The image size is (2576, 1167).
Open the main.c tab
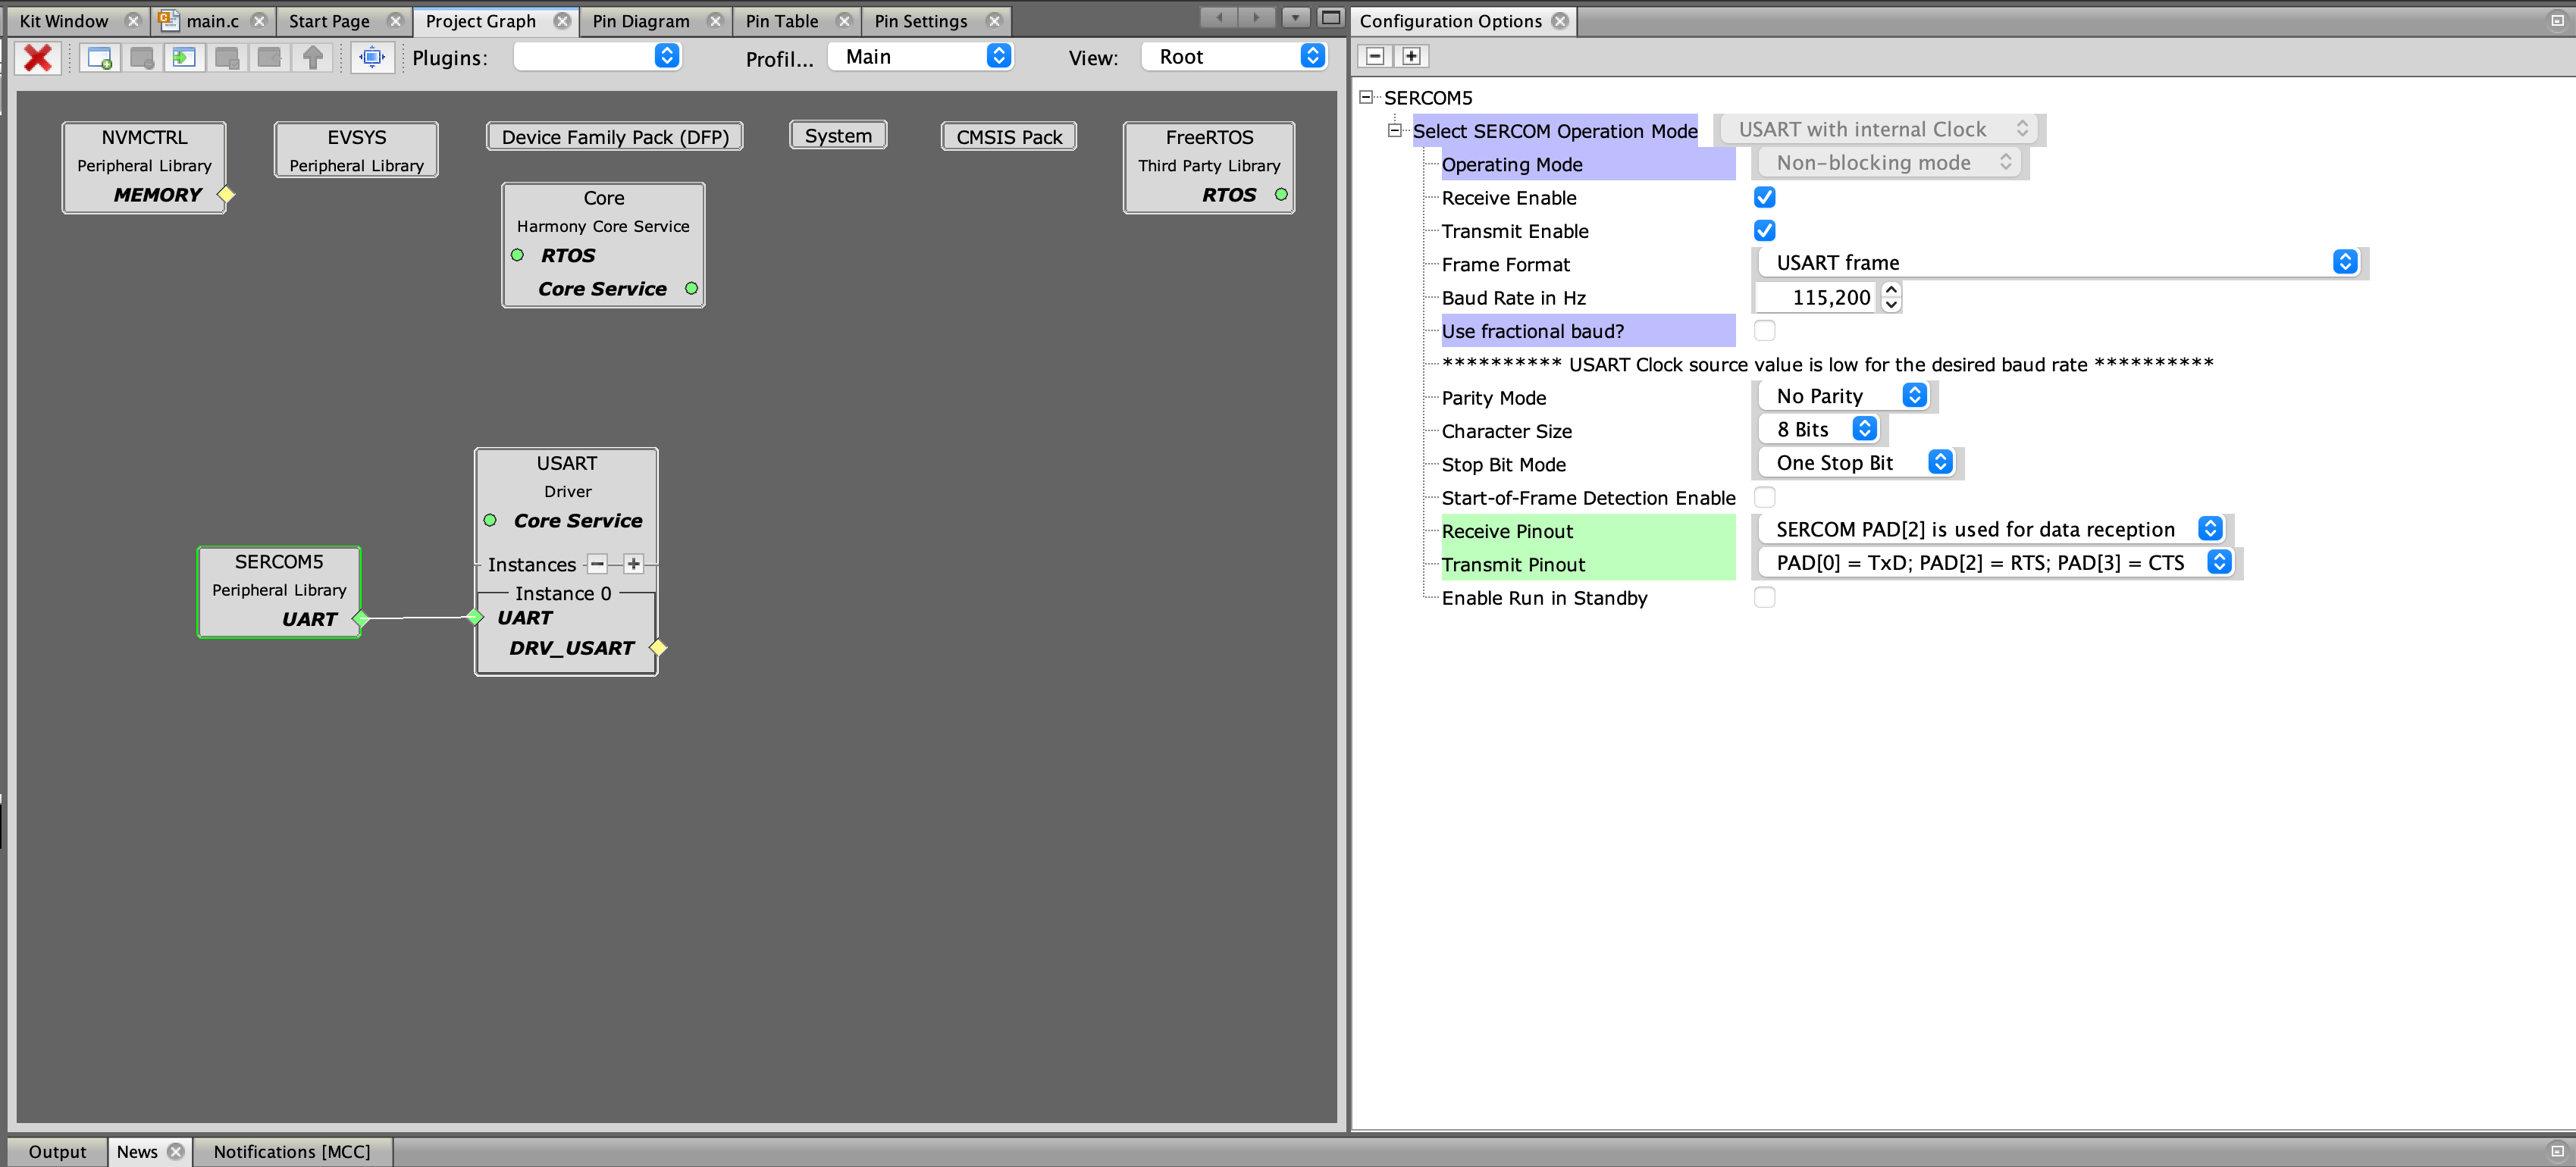click(x=212, y=21)
